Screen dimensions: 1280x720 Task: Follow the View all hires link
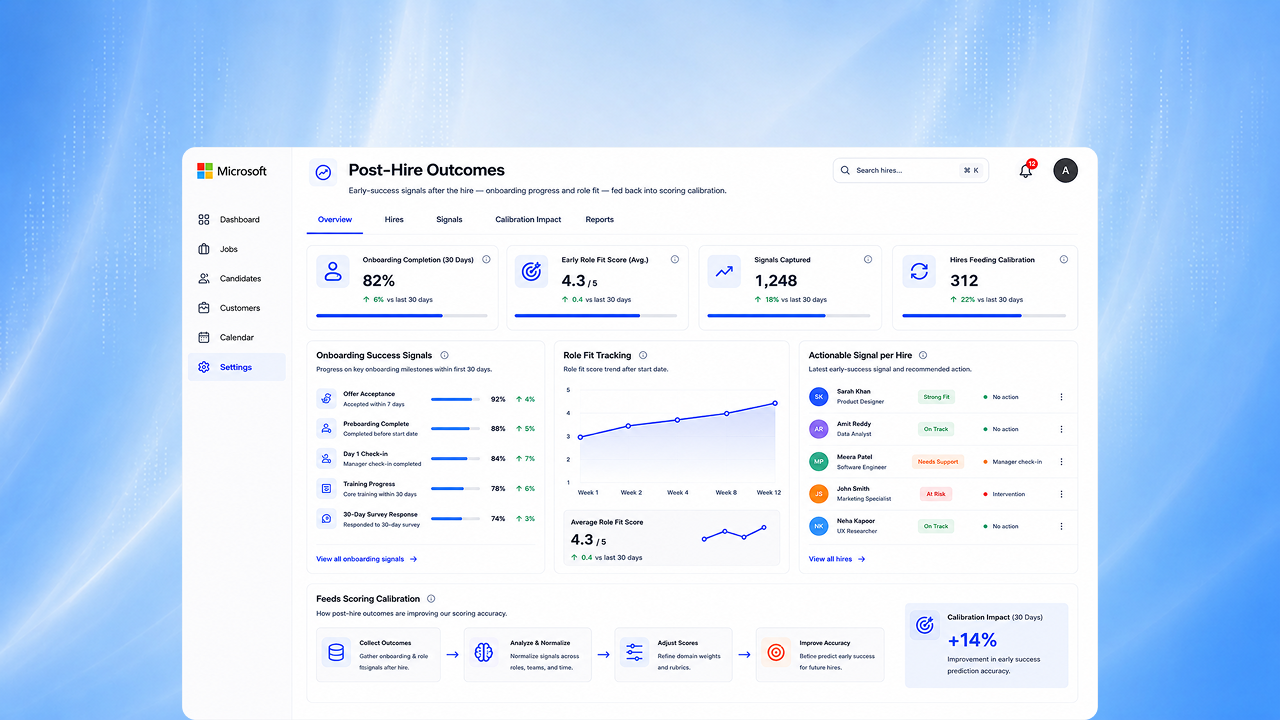pos(837,559)
